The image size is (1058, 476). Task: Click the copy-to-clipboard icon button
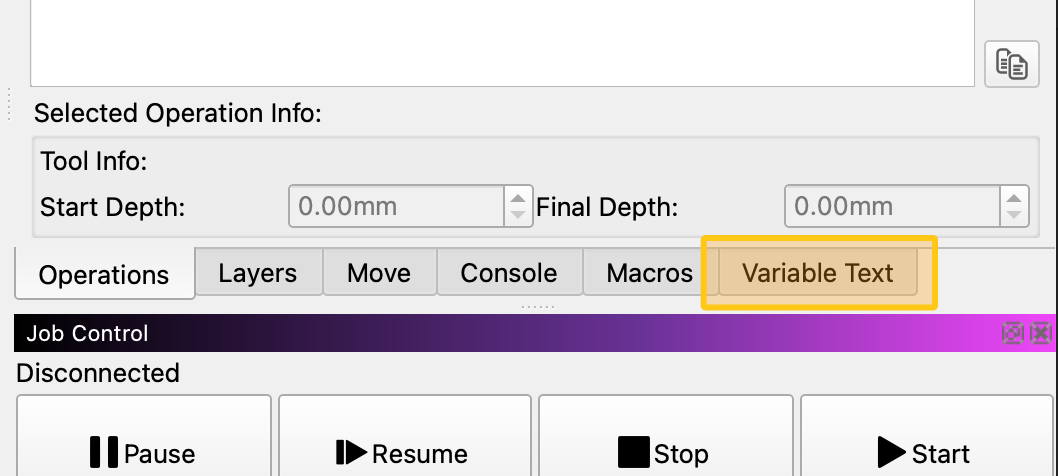coord(1012,66)
